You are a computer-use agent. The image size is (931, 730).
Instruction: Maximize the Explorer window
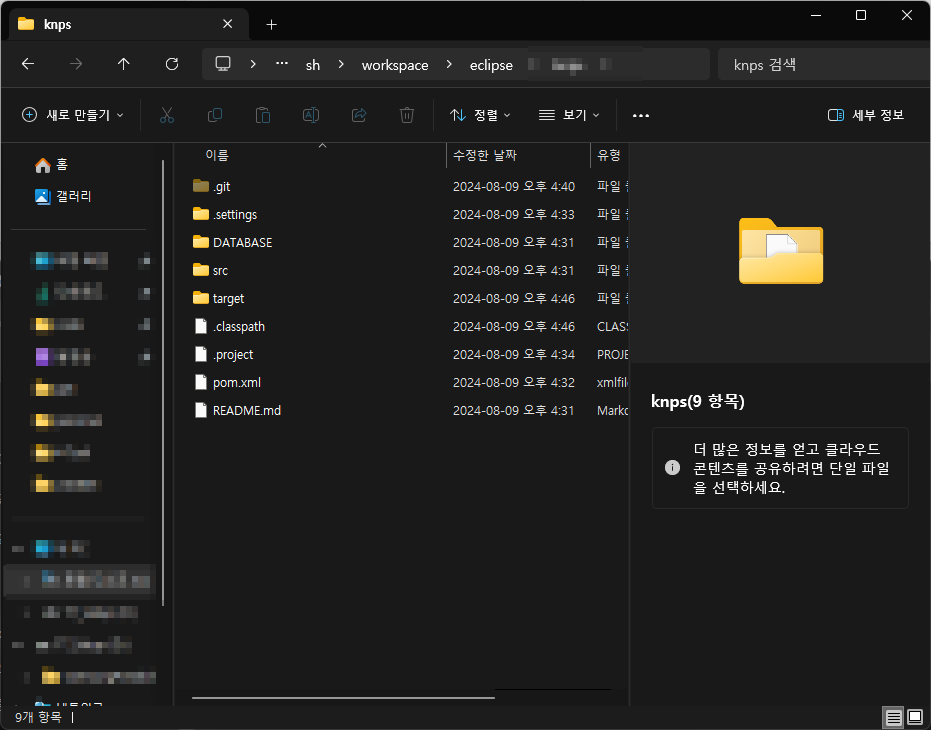pos(861,15)
